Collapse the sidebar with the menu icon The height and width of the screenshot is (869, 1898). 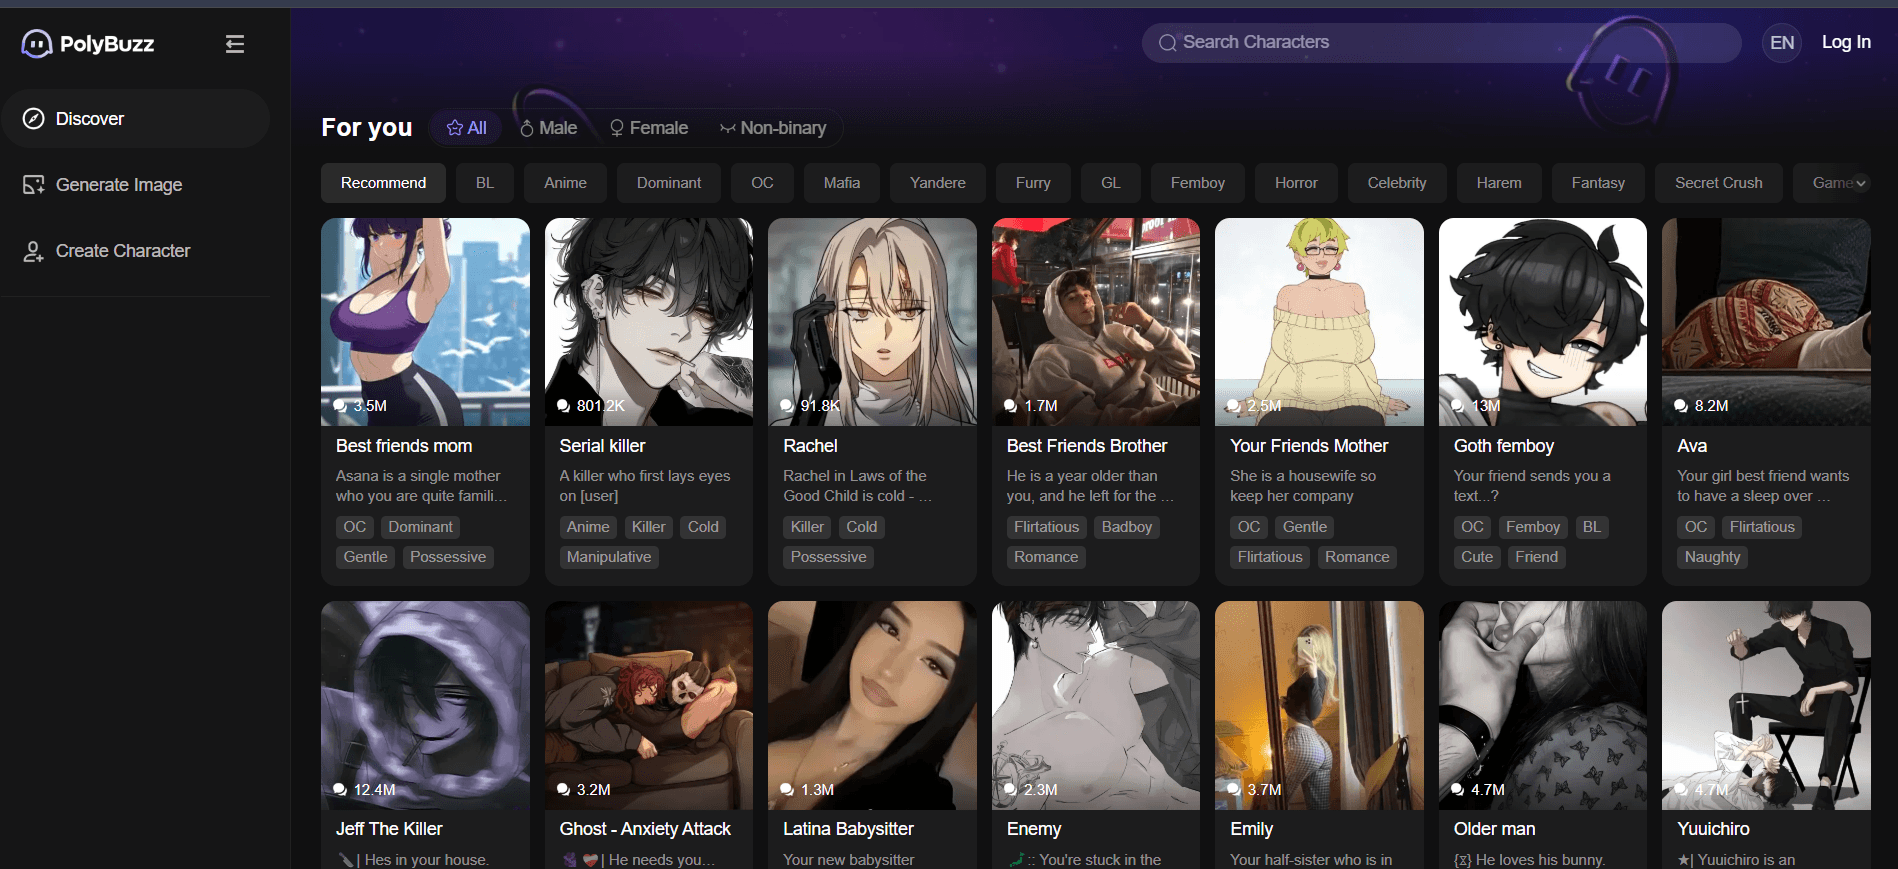click(235, 44)
